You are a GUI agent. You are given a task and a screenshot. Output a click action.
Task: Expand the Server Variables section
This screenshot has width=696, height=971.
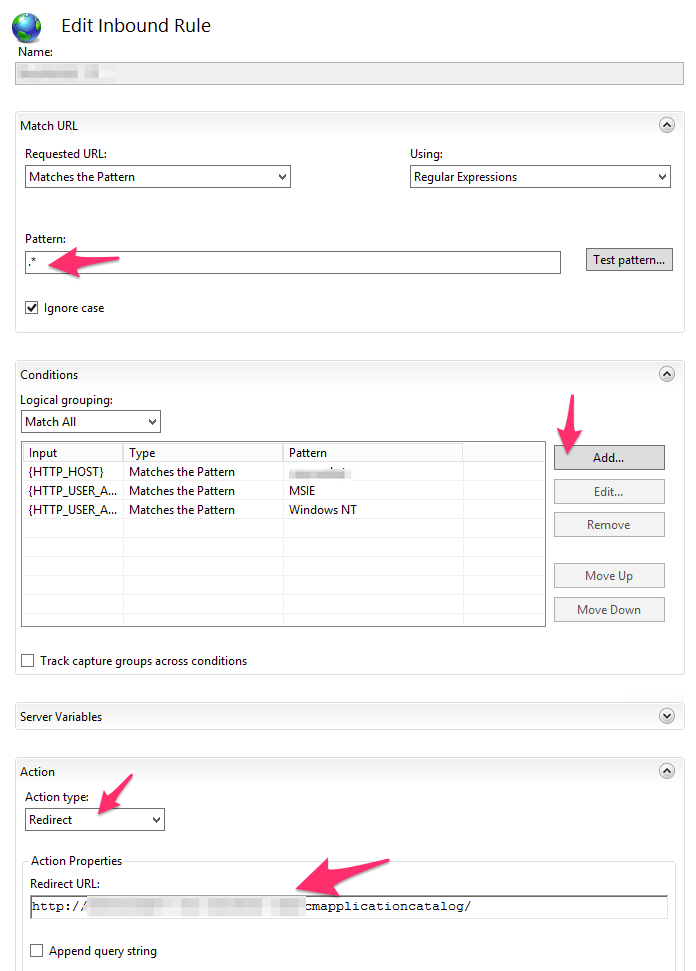coord(666,716)
